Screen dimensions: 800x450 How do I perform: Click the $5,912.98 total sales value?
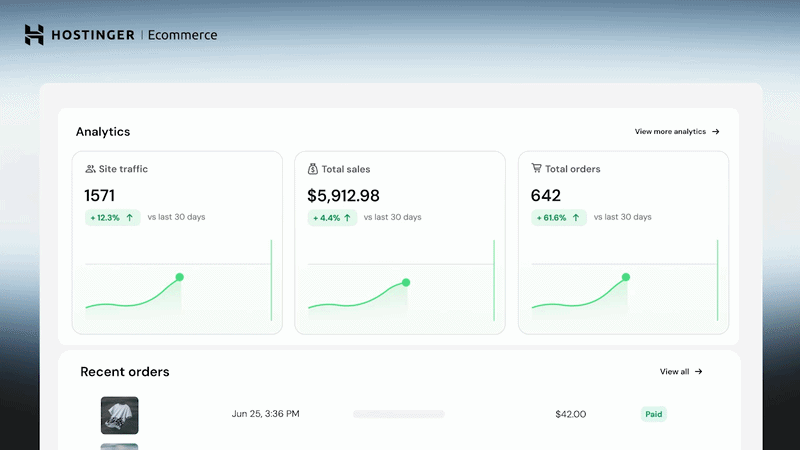pos(343,195)
